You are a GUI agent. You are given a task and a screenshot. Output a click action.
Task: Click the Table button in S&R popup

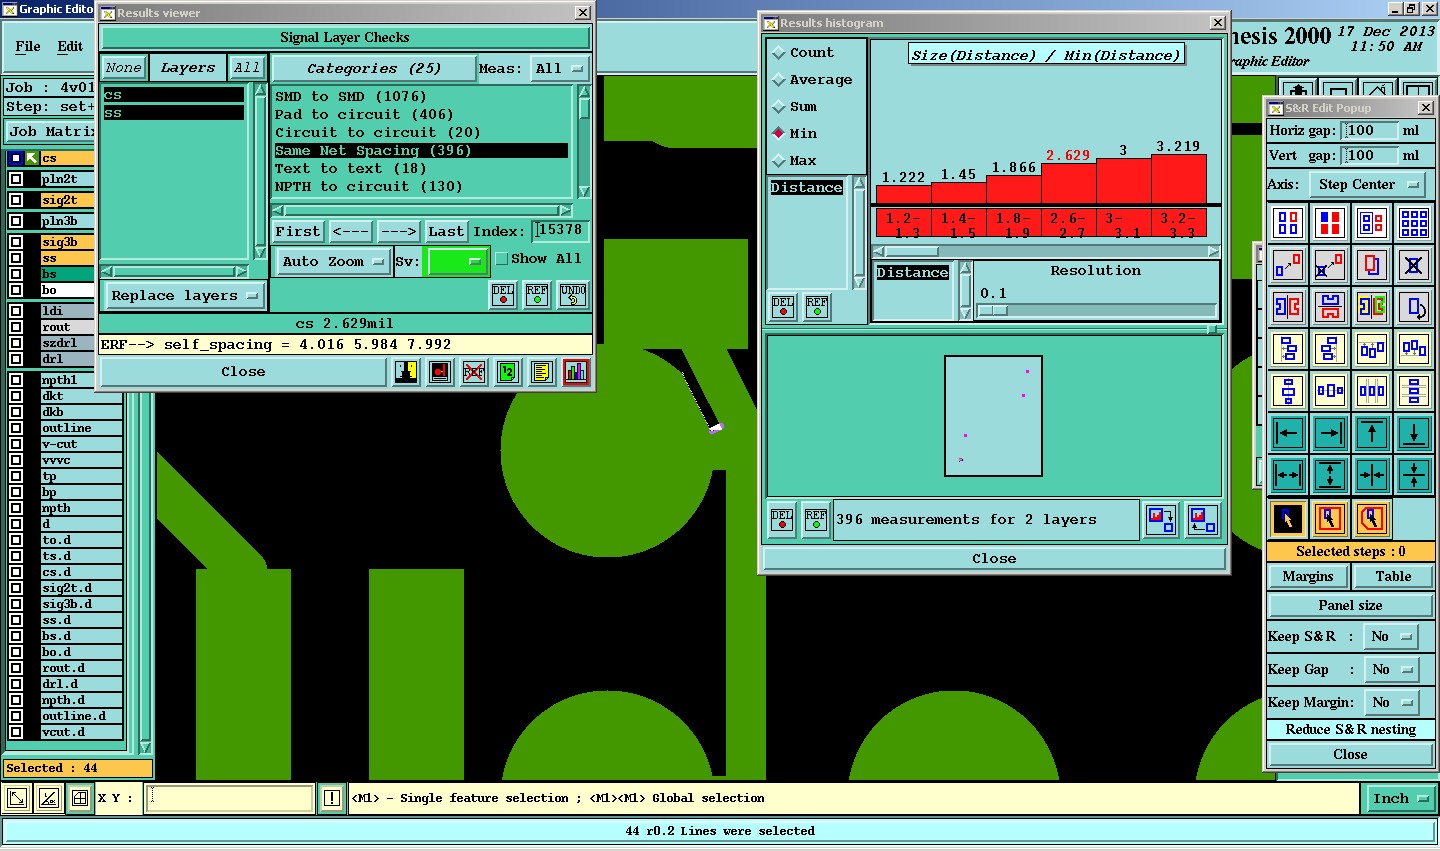coord(1393,577)
